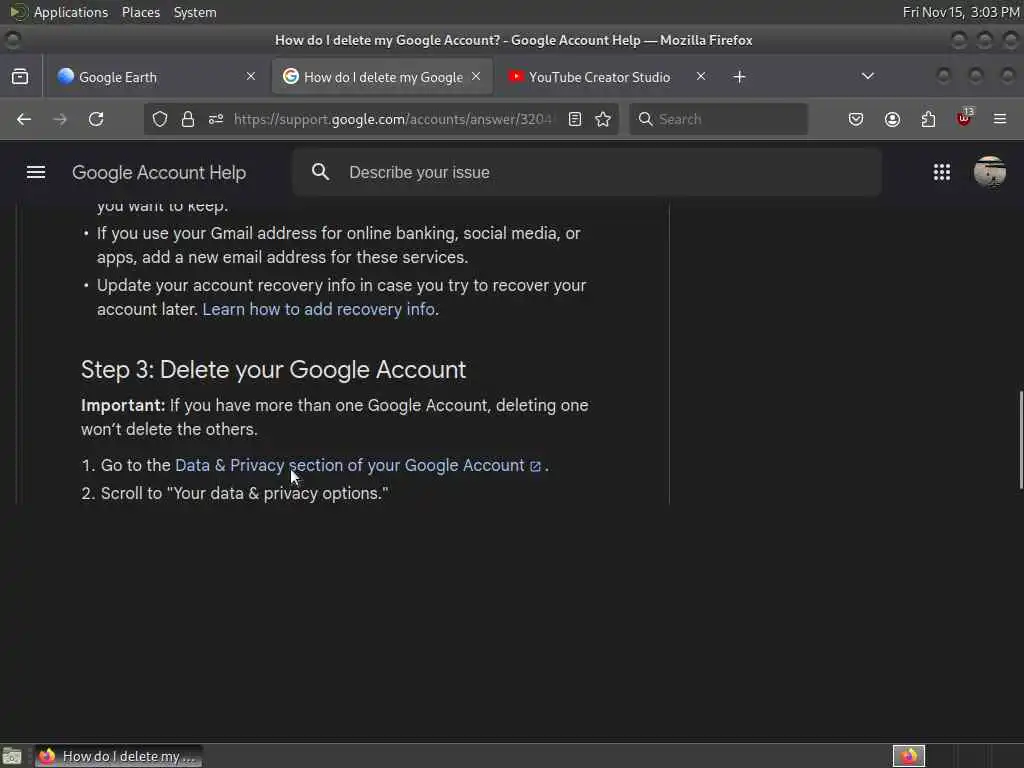Select the How do I delete my Google tab
This screenshot has width=1024, height=768.
point(381,77)
